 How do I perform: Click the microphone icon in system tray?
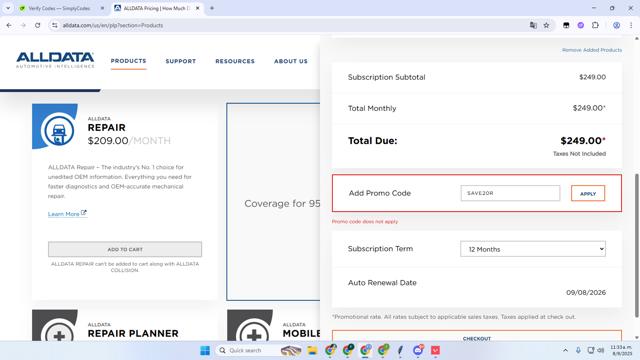[x=578, y=350]
